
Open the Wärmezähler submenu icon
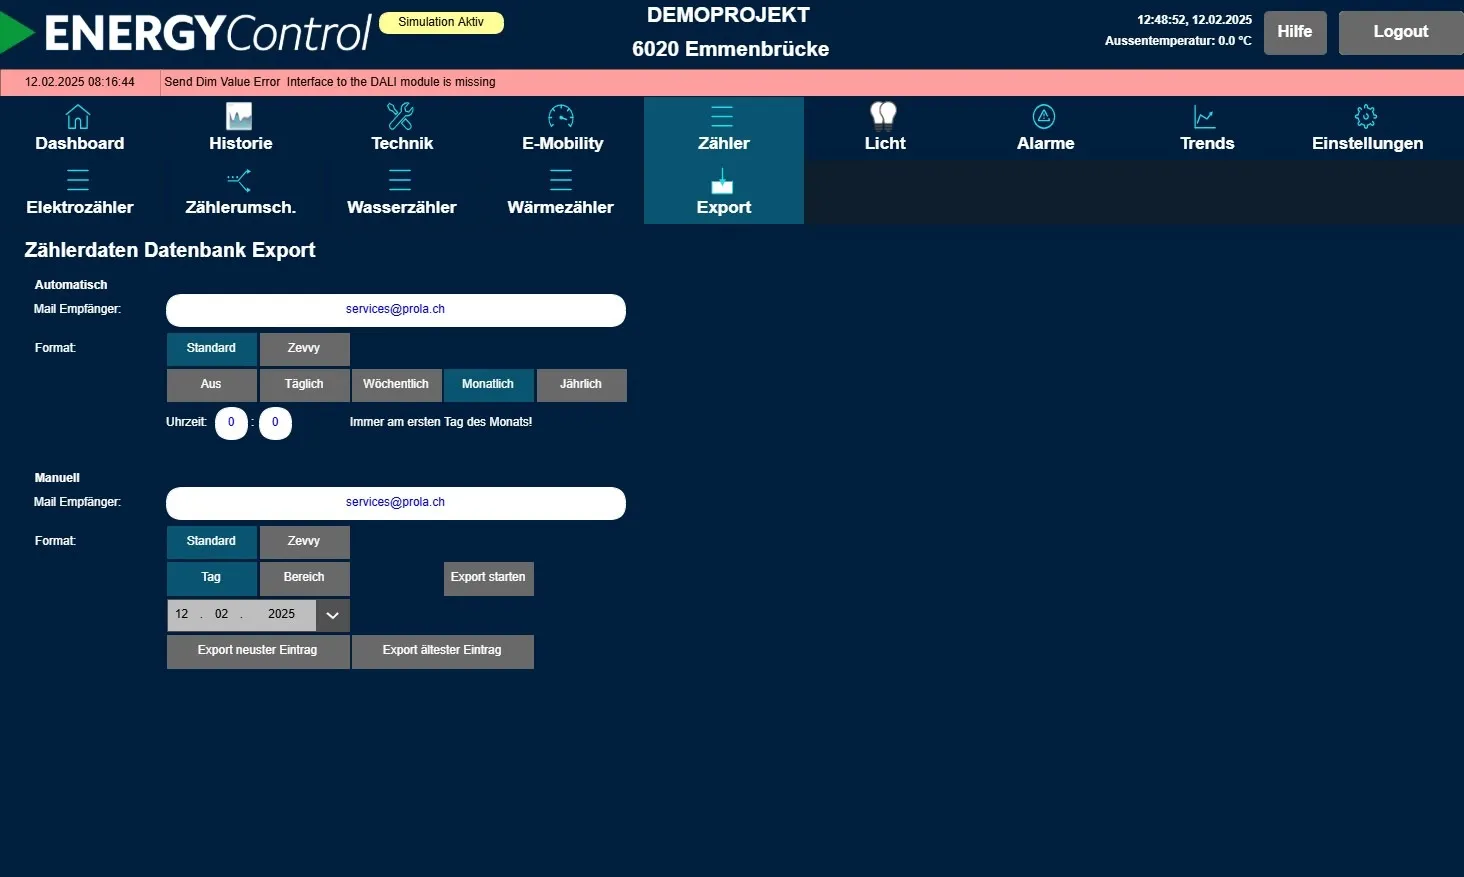click(x=561, y=180)
